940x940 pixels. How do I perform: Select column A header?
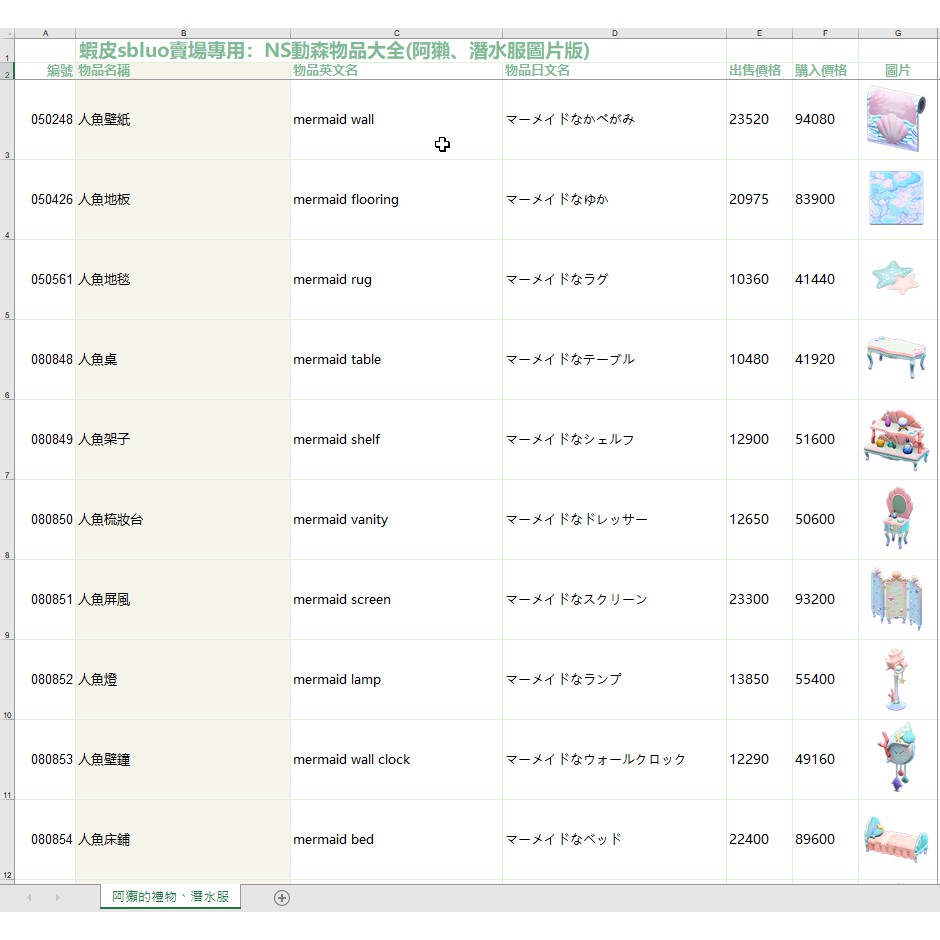pyautogui.click(x=45, y=34)
